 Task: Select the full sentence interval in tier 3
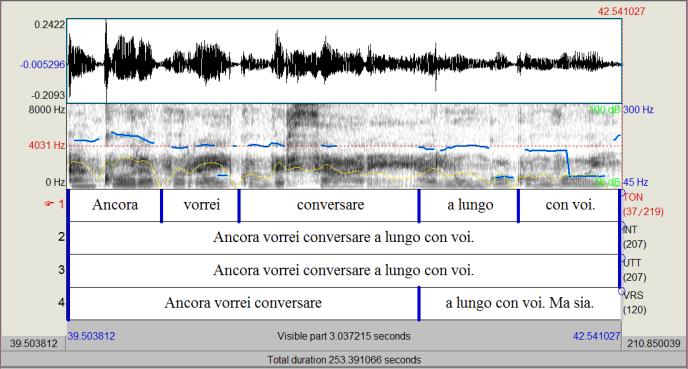(x=344, y=271)
